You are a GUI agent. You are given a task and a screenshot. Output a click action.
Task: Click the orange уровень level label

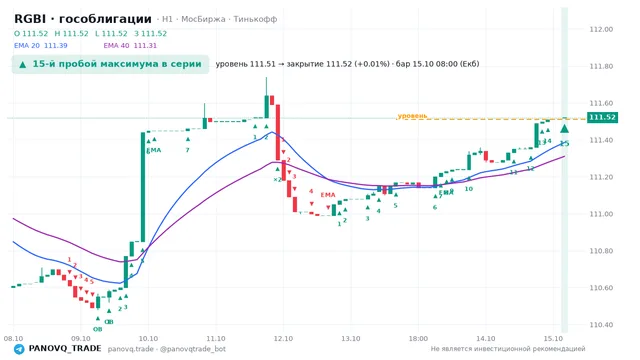tap(412, 116)
